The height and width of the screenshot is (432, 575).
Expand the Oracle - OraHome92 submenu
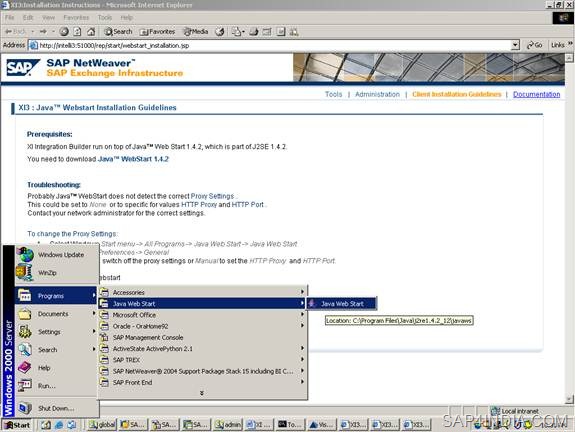[x=203, y=326]
